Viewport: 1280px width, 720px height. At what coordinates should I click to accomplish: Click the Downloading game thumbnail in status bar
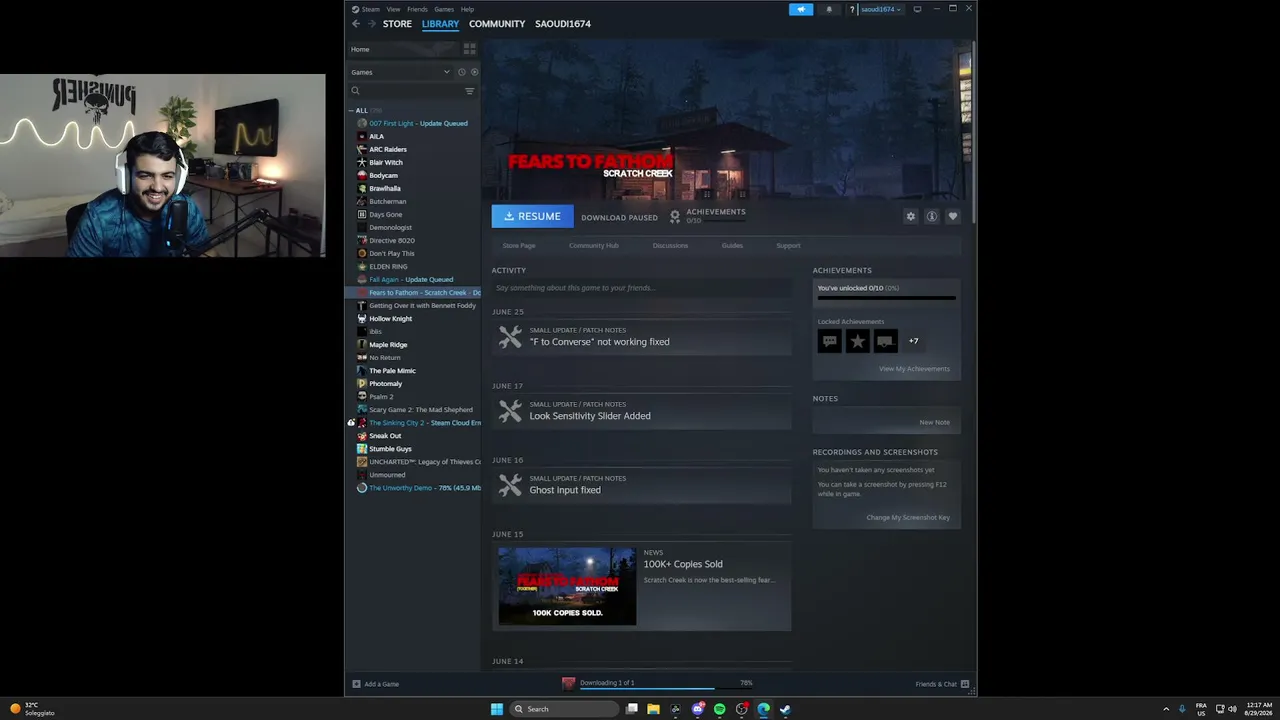568,684
